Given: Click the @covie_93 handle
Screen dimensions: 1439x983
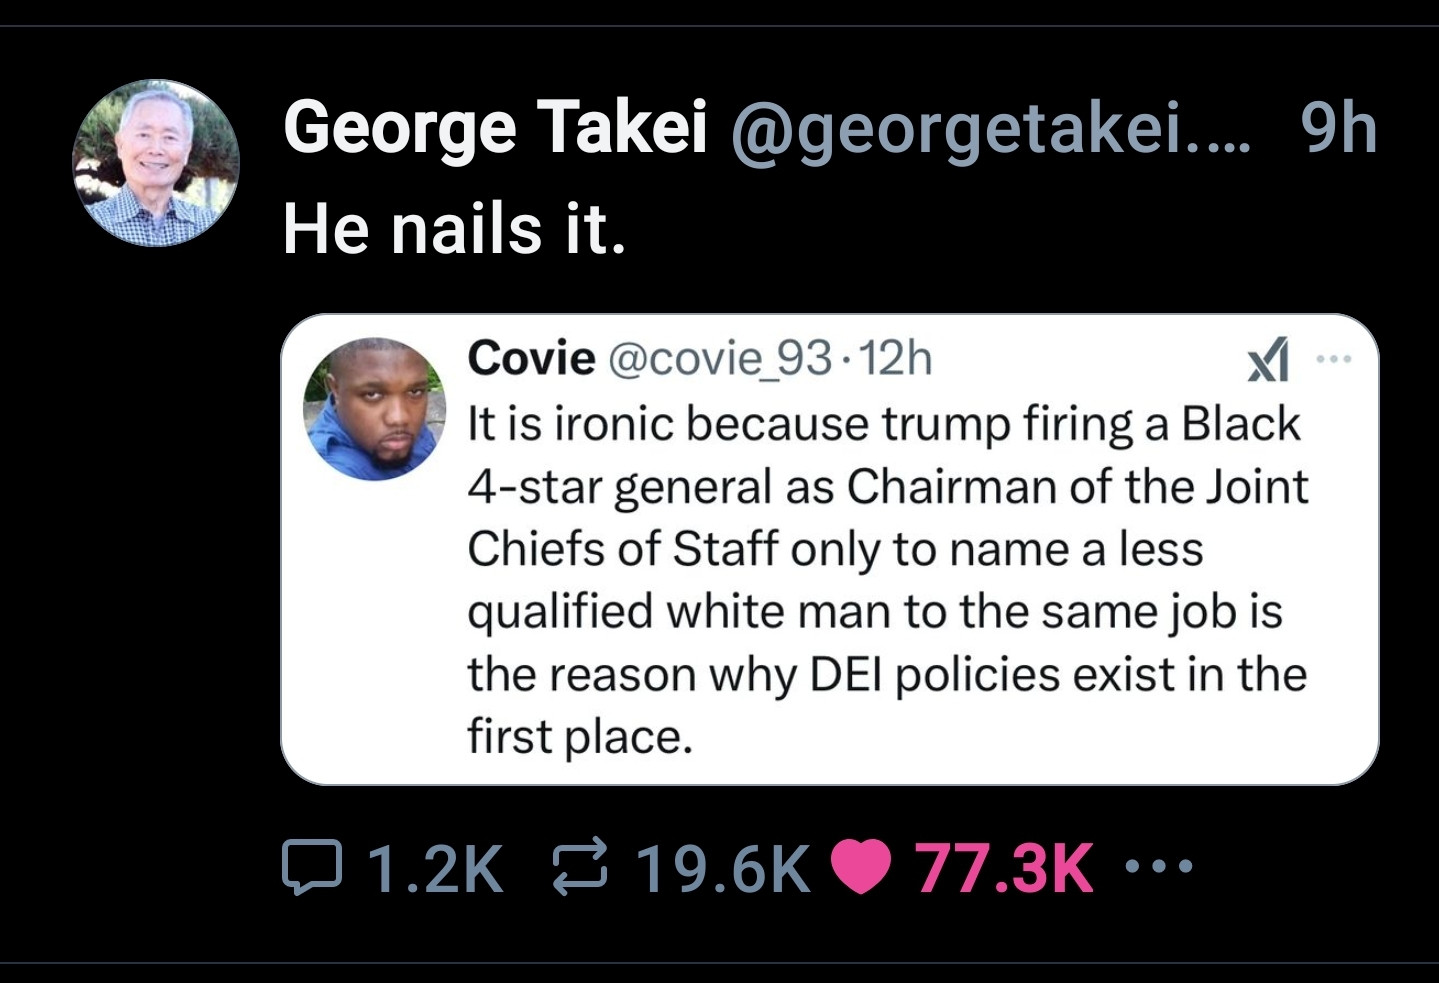Looking at the screenshot, I should pyautogui.click(x=719, y=358).
